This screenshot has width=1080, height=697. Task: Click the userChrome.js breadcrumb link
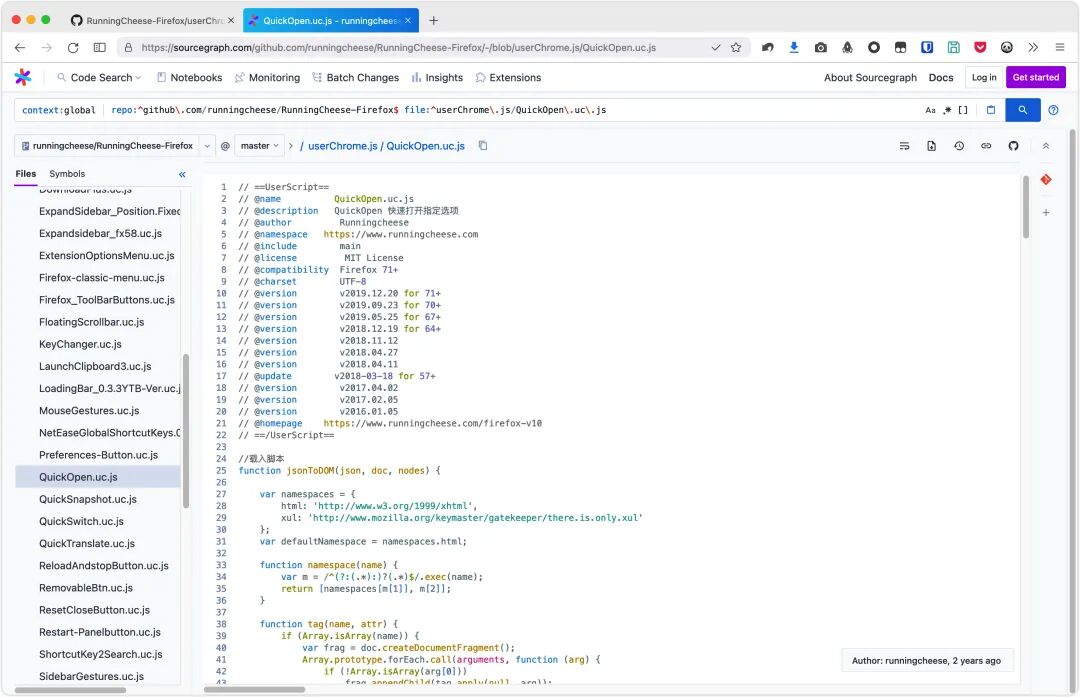(x=342, y=146)
